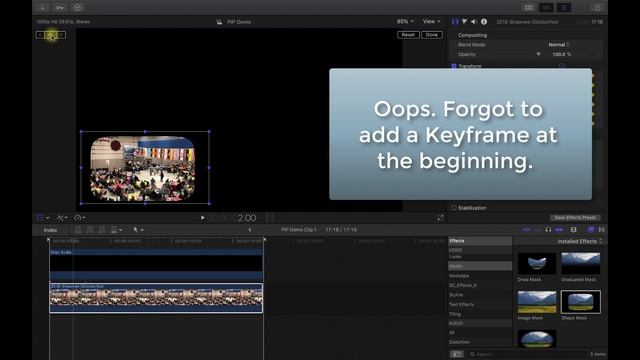Screen dimensions: 640x360
Task: Open the Video inspector tab icon
Action: 455,22
